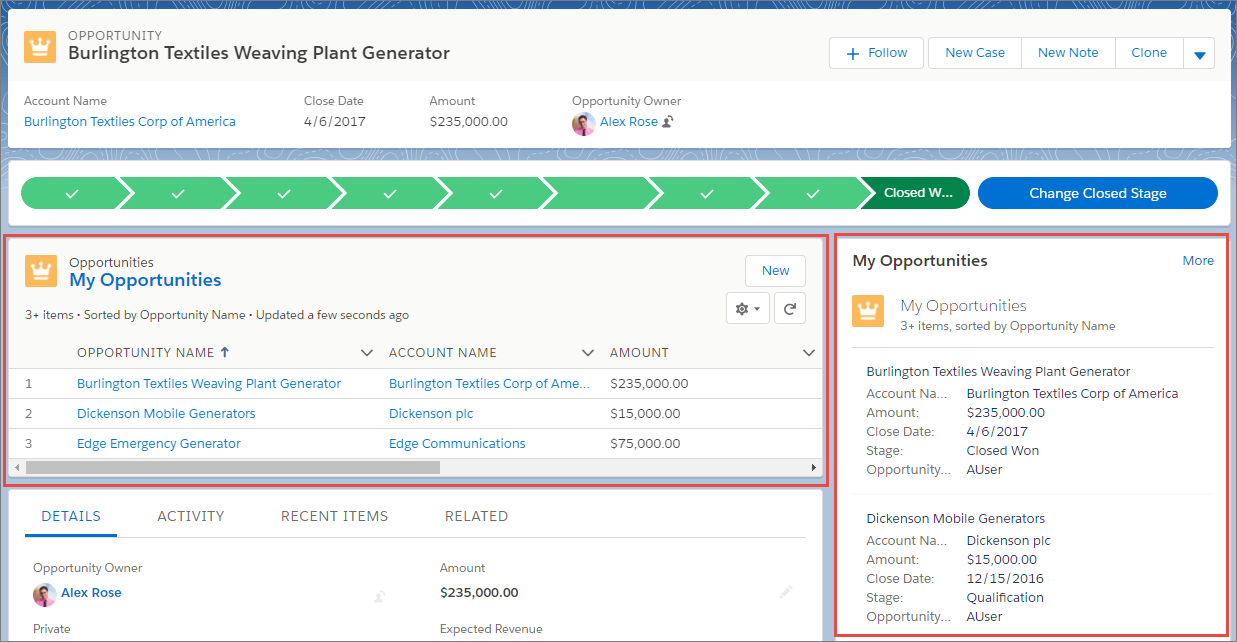The image size is (1237, 642).
Task: Switch to the Related tab
Action: (476, 516)
